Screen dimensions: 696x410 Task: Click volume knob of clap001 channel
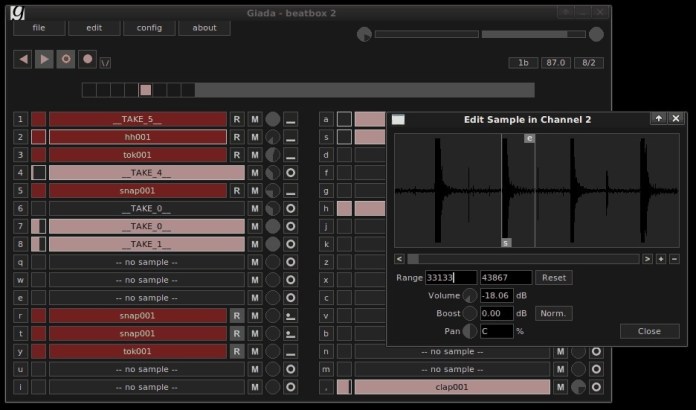click(578, 387)
